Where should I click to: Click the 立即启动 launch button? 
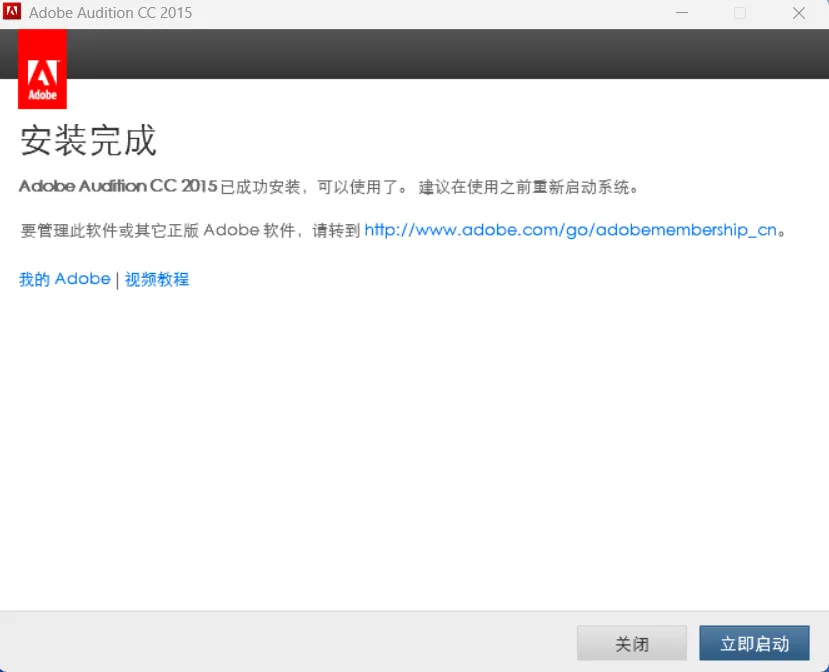[754, 643]
